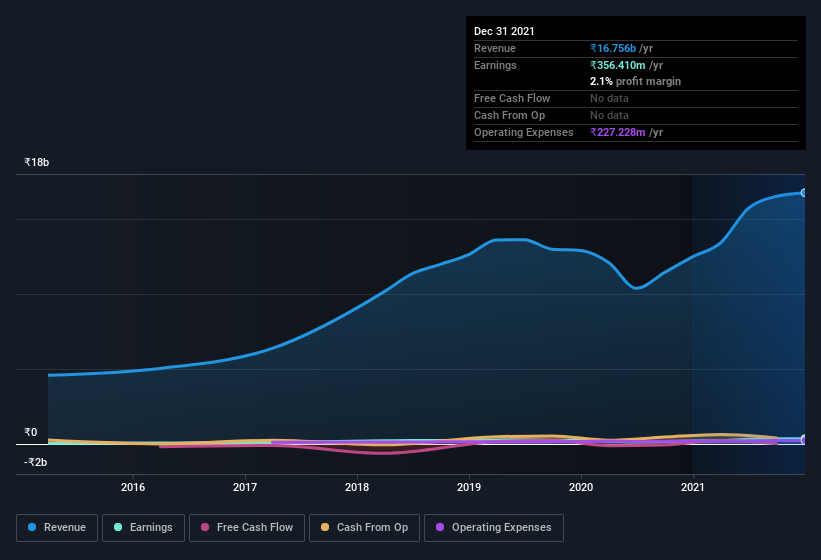The width and height of the screenshot is (821, 560).
Task: Click the Operating Expenses label in the tooltip
Action: [524, 132]
